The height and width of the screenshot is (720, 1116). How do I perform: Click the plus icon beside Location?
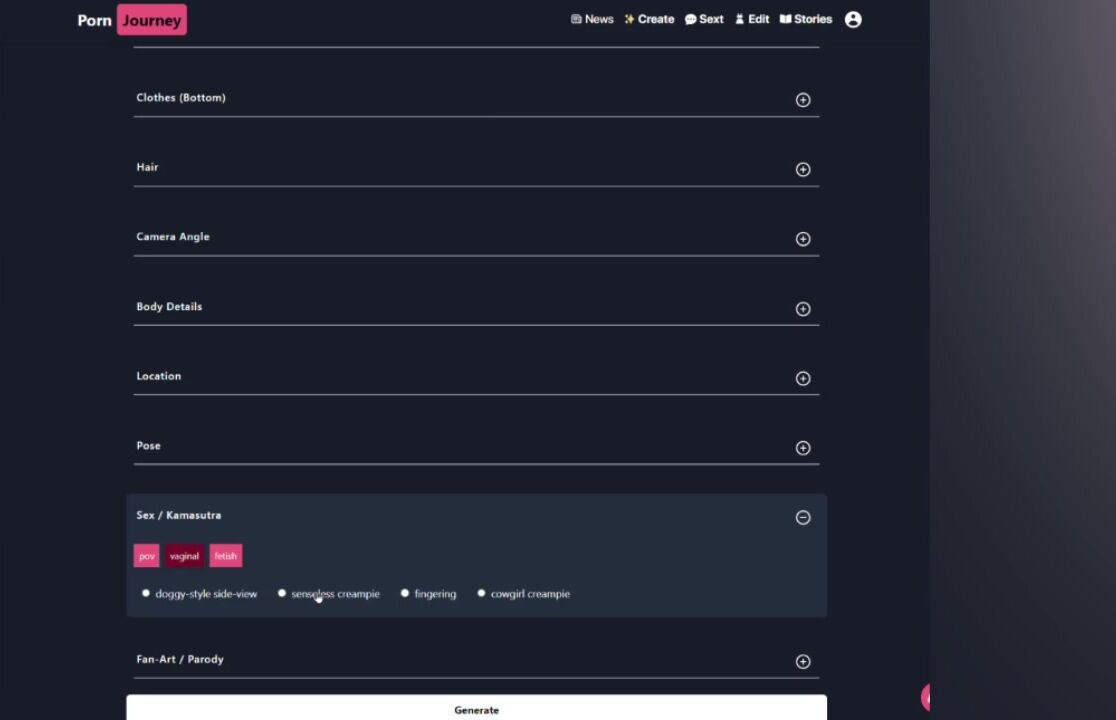point(802,379)
